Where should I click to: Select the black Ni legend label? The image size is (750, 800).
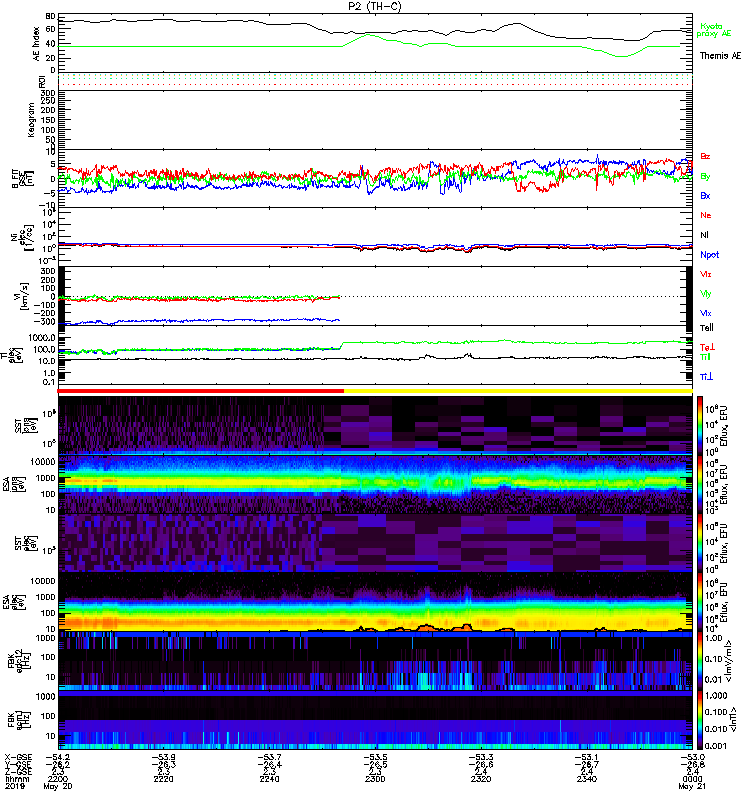[705, 235]
